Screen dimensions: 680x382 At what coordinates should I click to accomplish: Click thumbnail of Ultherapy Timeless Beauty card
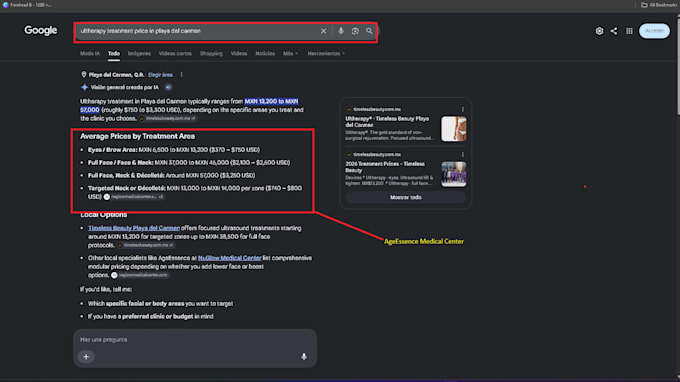pyautogui.click(x=454, y=128)
